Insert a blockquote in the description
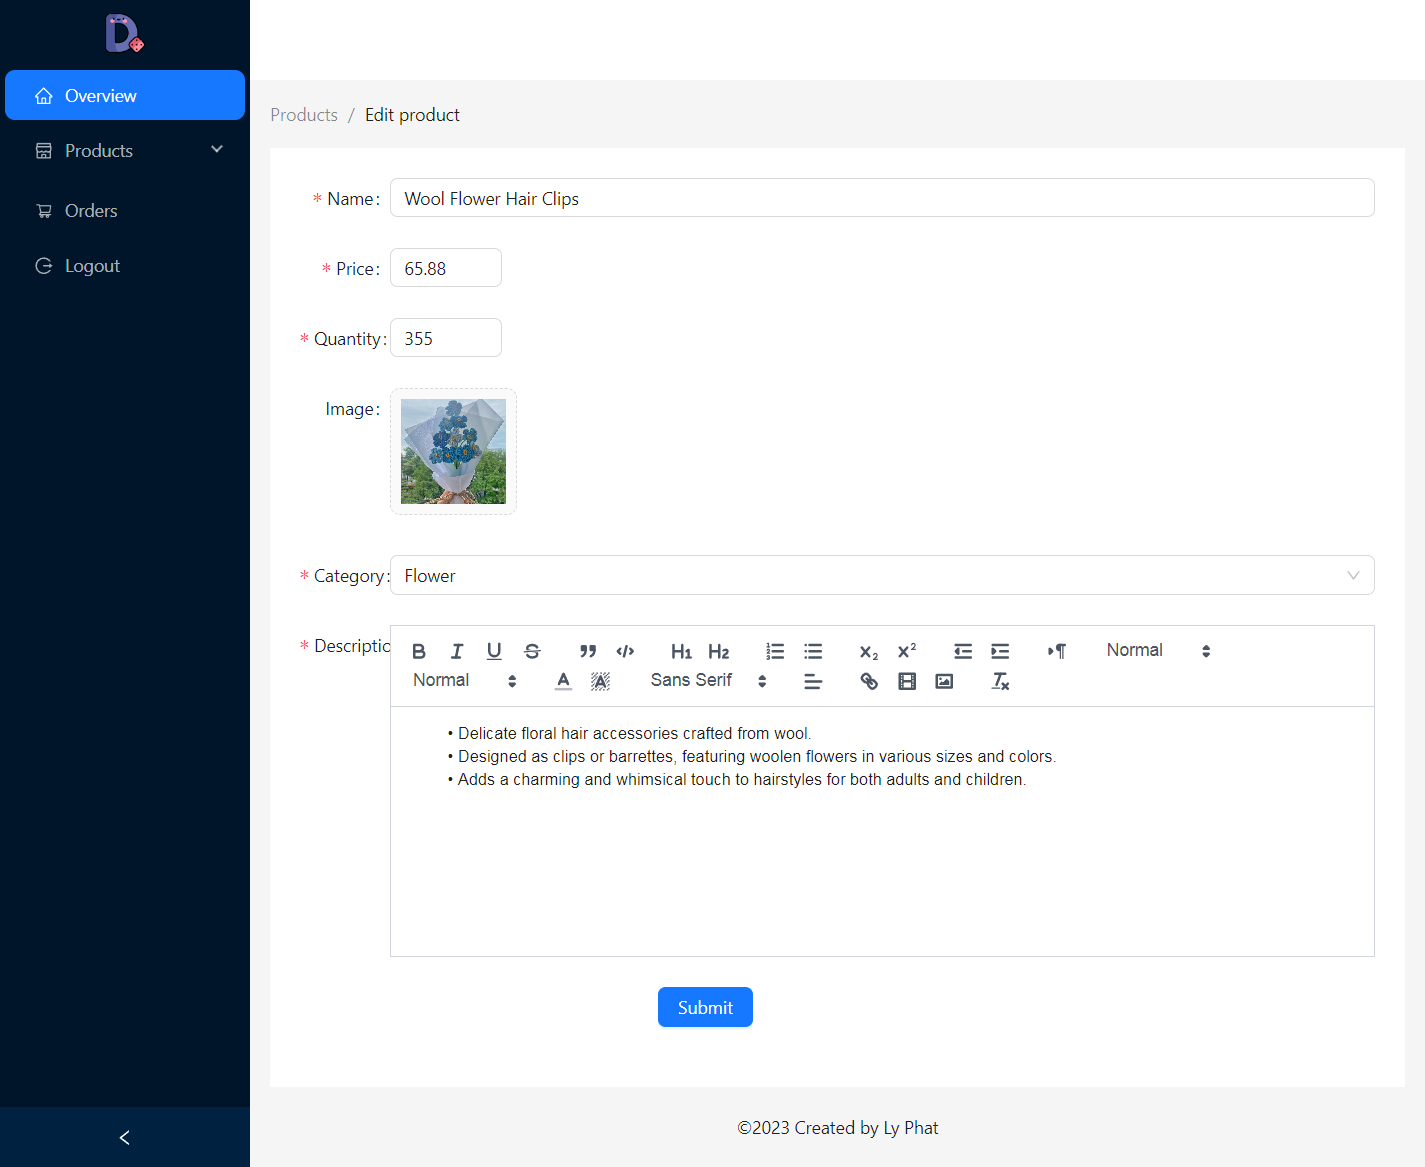 [587, 650]
